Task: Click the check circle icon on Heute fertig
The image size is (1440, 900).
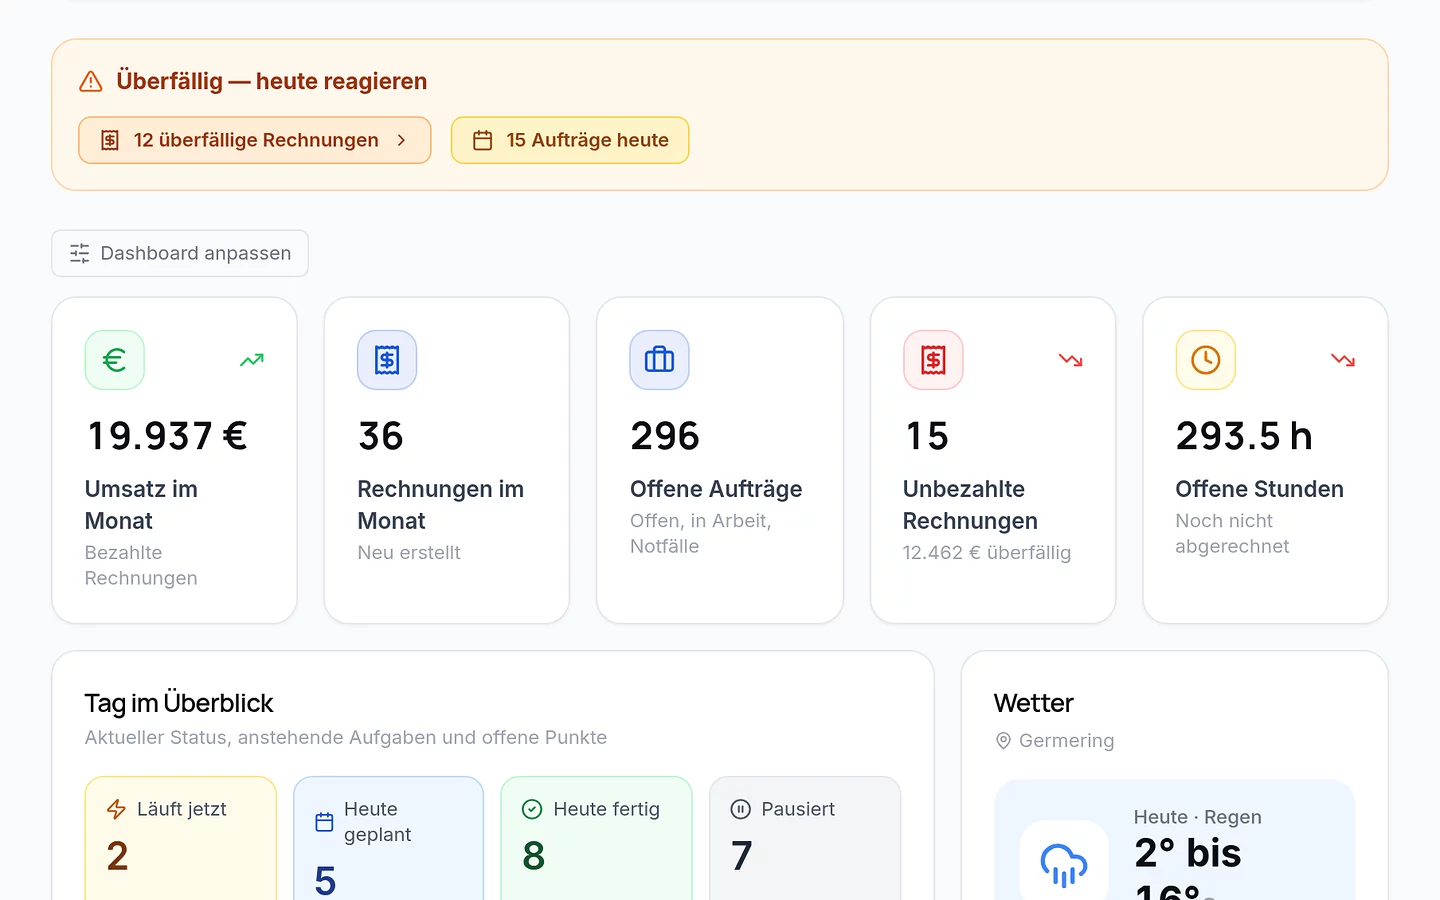Action: [x=533, y=809]
